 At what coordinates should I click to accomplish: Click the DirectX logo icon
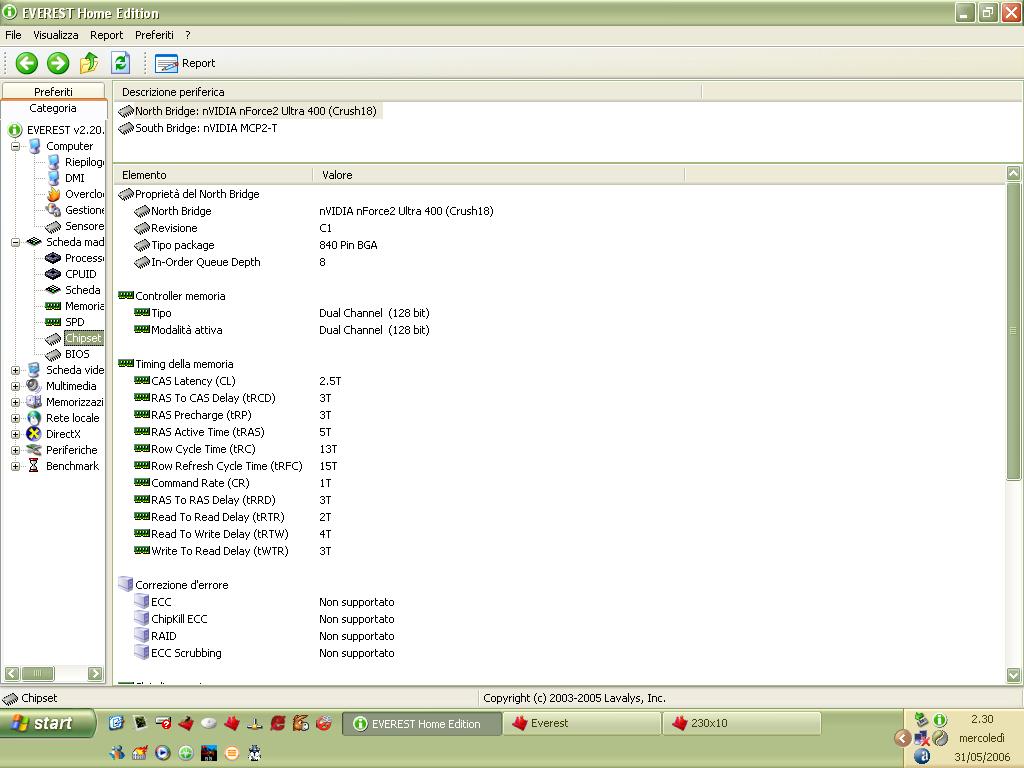34,434
